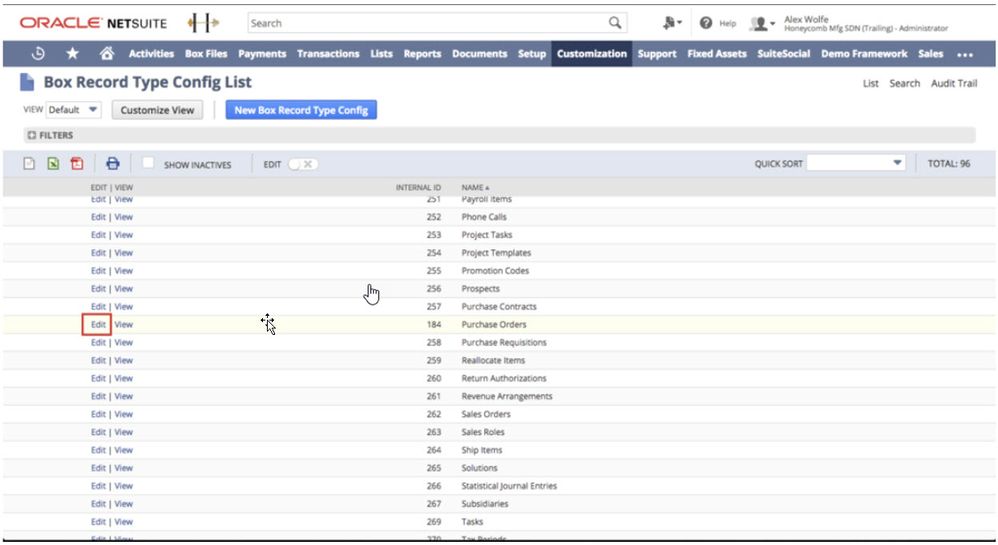
Task: Click the Oracle NetSuite logo
Action: click(x=93, y=23)
